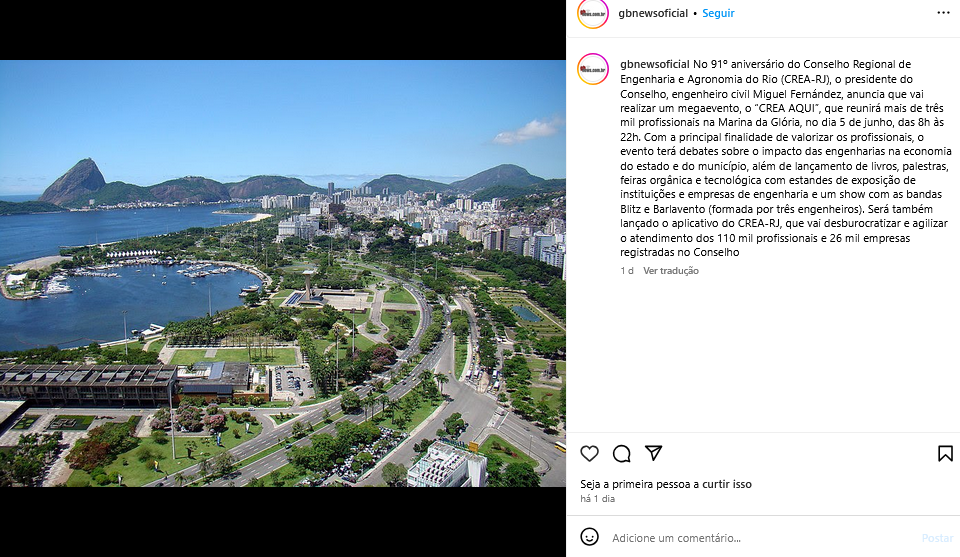Open more options three-dot menu
960x557 pixels.
click(943, 13)
